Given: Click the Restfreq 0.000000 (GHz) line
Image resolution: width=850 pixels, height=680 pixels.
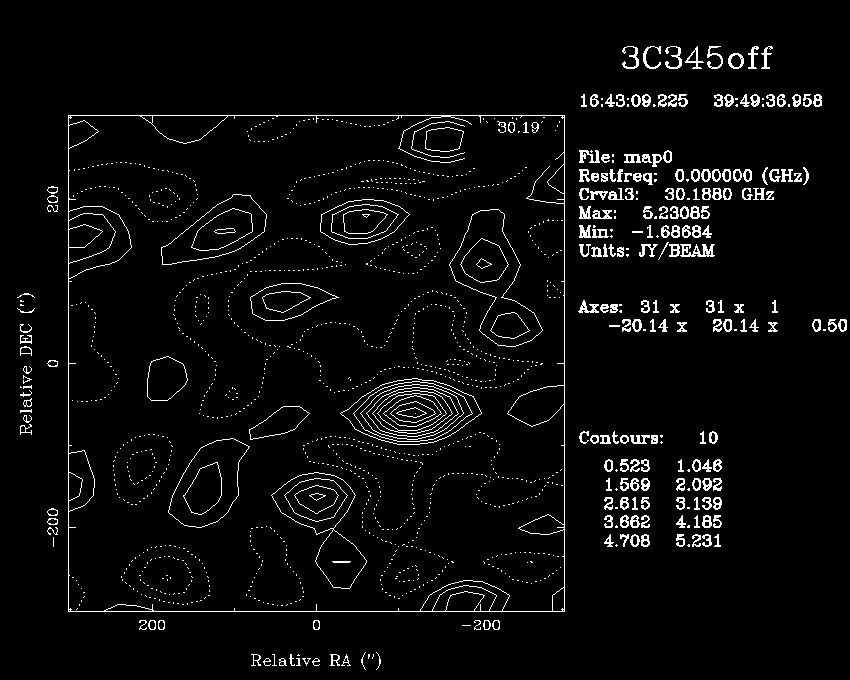Looking at the screenshot, I should click(694, 176).
